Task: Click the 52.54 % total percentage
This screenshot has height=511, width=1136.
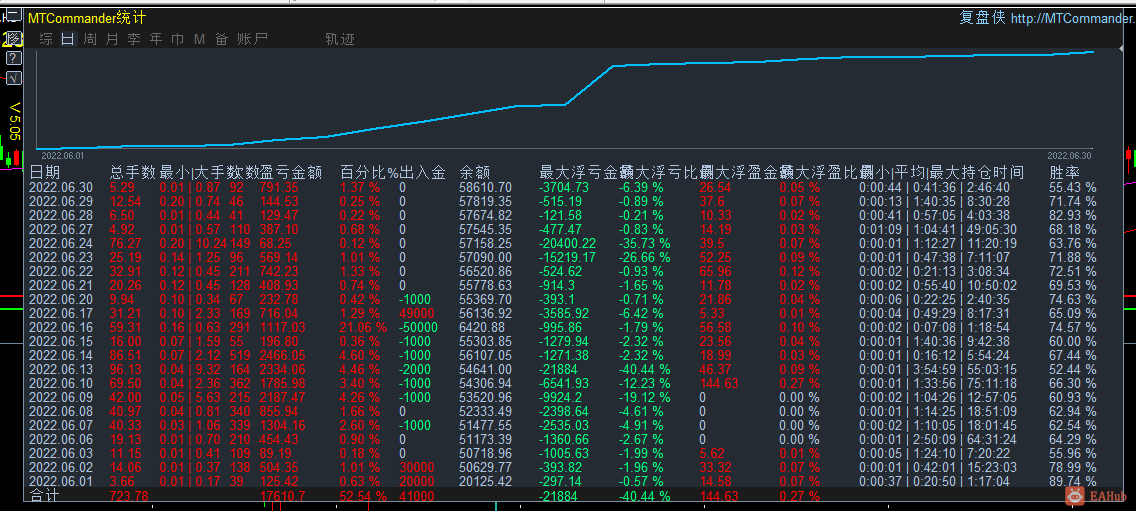Action: [x=364, y=496]
